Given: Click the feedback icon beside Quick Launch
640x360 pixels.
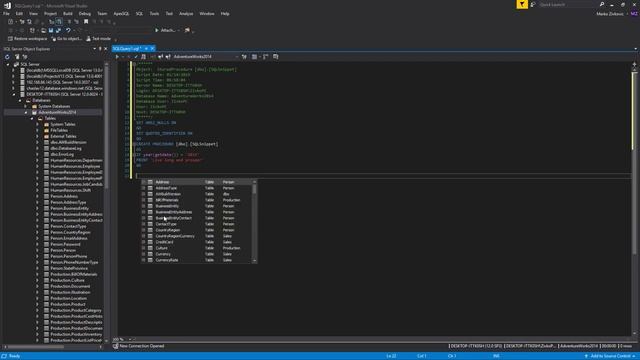Looking at the screenshot, I should coord(533,4).
